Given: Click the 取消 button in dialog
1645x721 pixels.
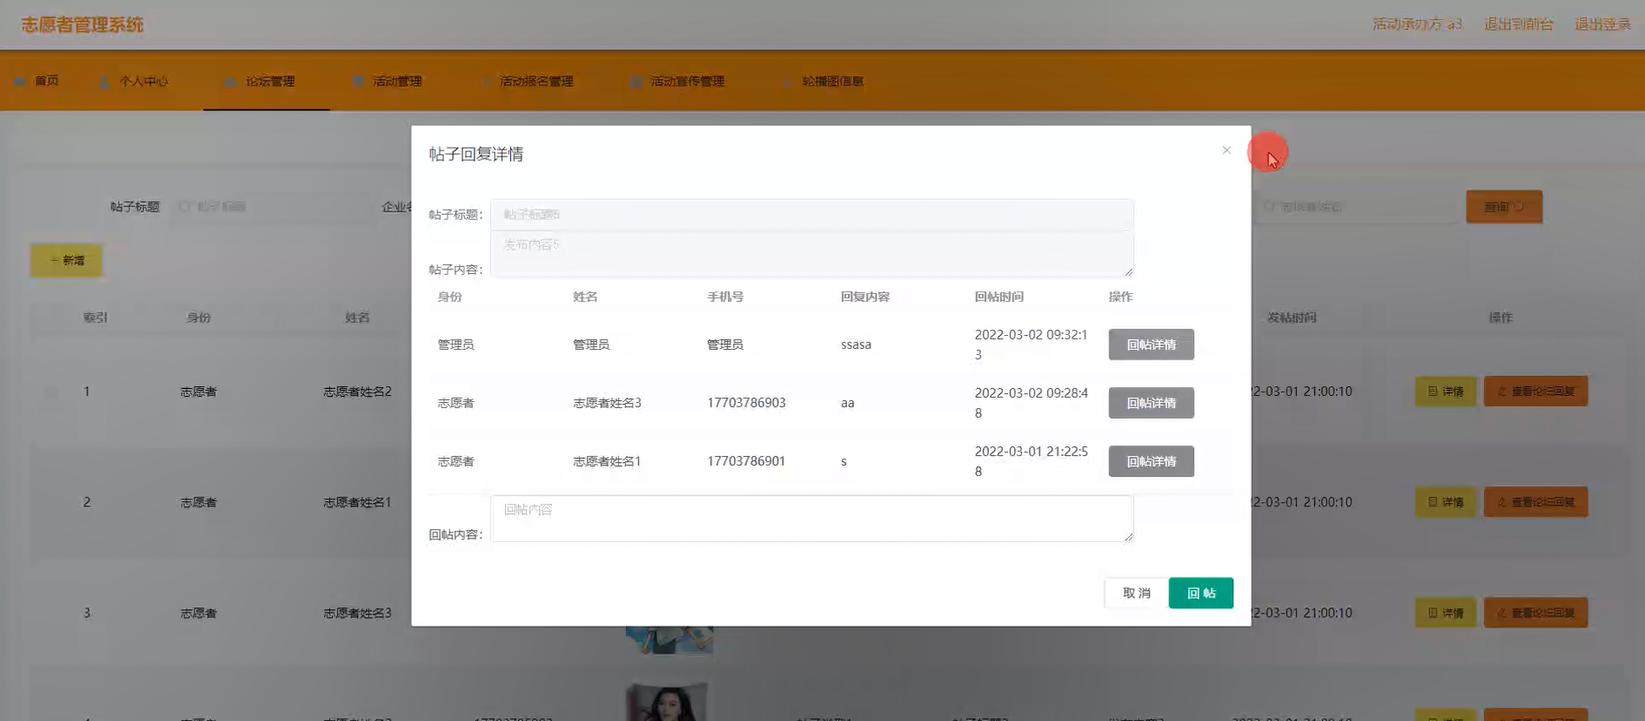Looking at the screenshot, I should [x=1136, y=593].
